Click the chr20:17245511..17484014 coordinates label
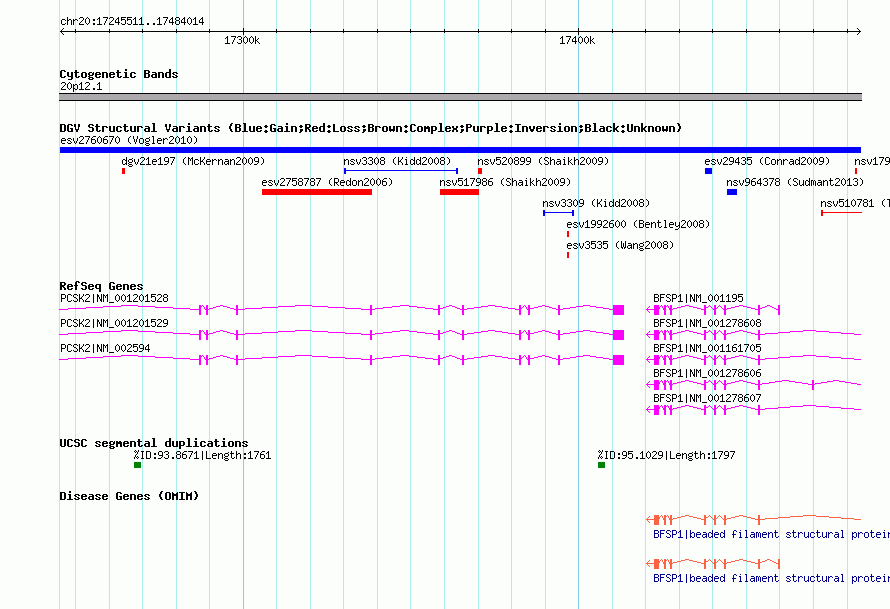890x609 pixels. pyautogui.click(x=132, y=22)
